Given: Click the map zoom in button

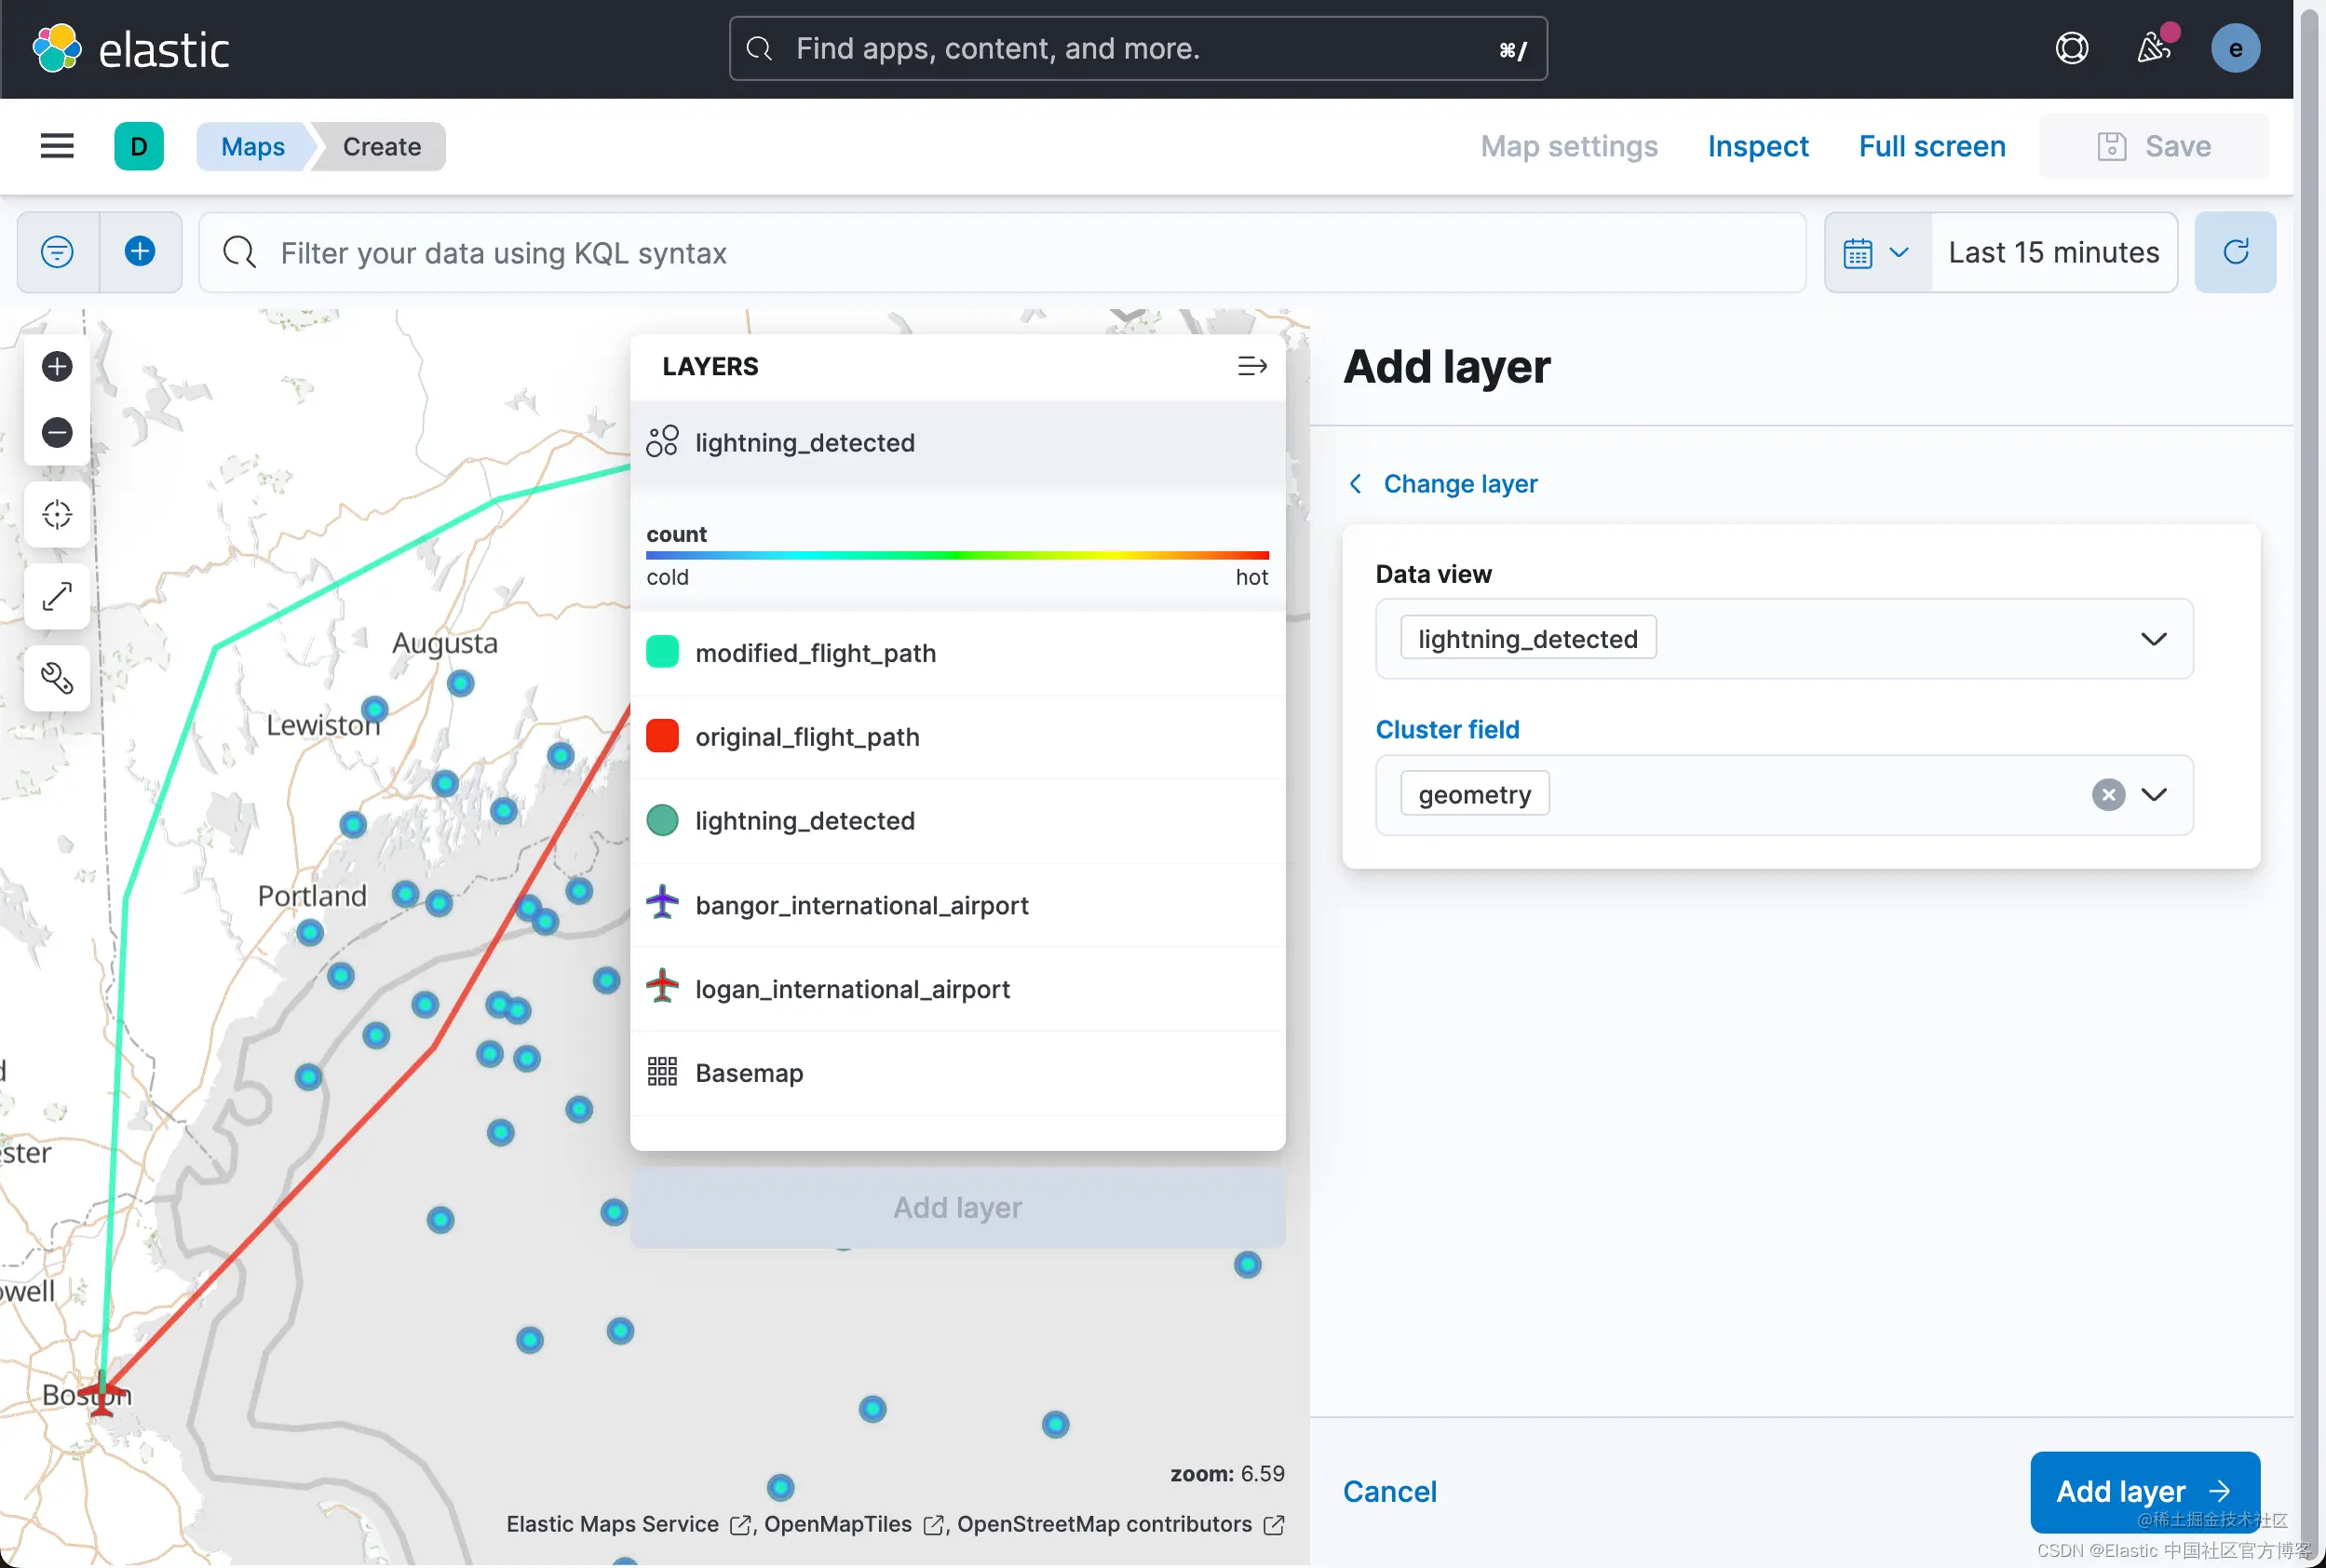Looking at the screenshot, I should (57, 367).
